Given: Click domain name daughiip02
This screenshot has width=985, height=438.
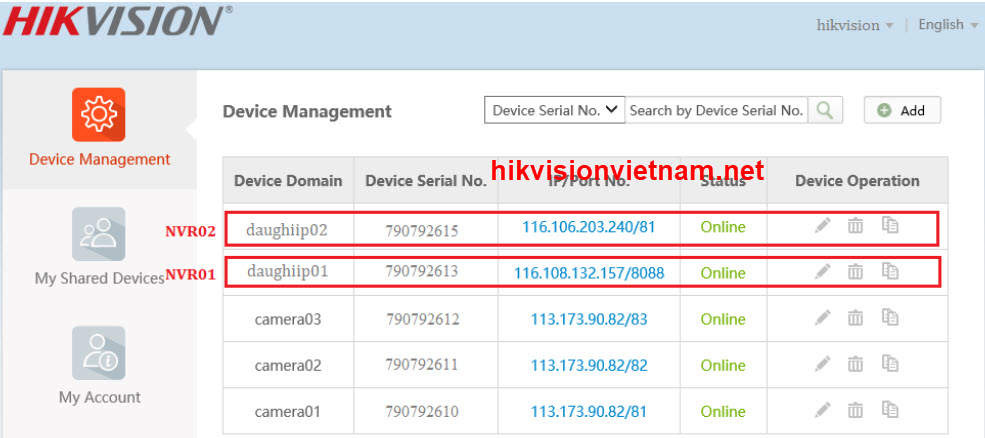Looking at the screenshot, I should (288, 229).
